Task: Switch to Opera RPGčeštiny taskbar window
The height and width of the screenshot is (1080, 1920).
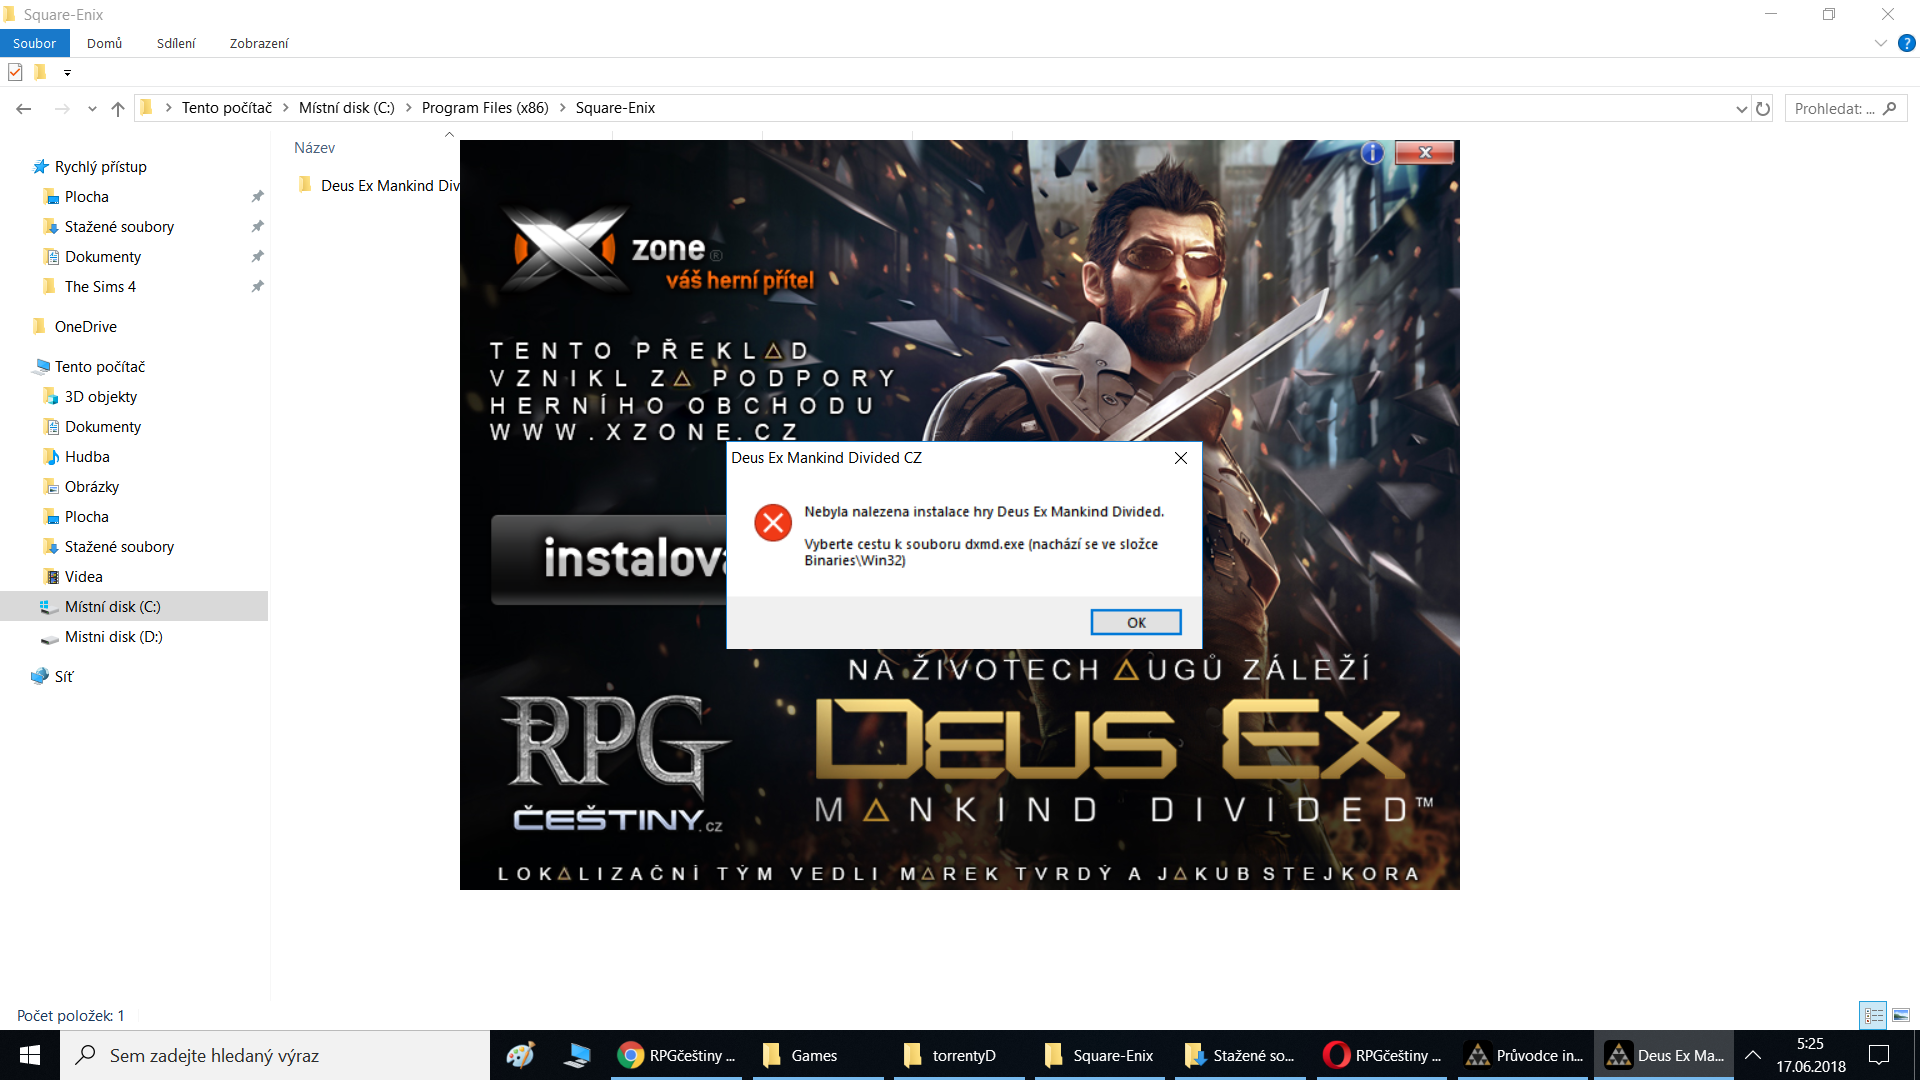Action: (x=1382, y=1055)
